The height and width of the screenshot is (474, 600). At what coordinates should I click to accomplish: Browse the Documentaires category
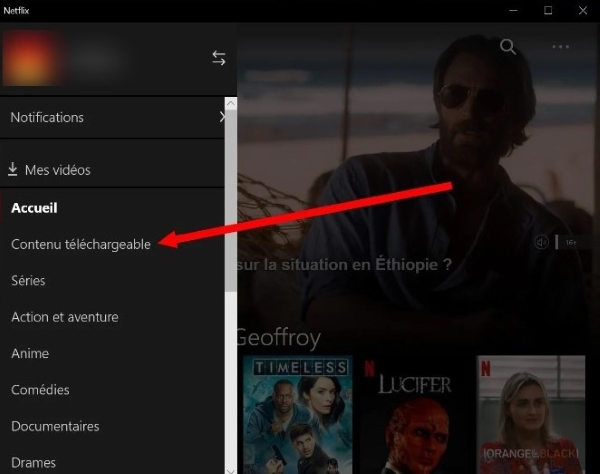coord(55,426)
